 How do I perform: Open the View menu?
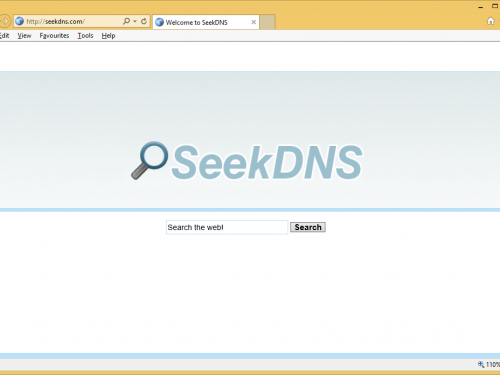pos(24,36)
